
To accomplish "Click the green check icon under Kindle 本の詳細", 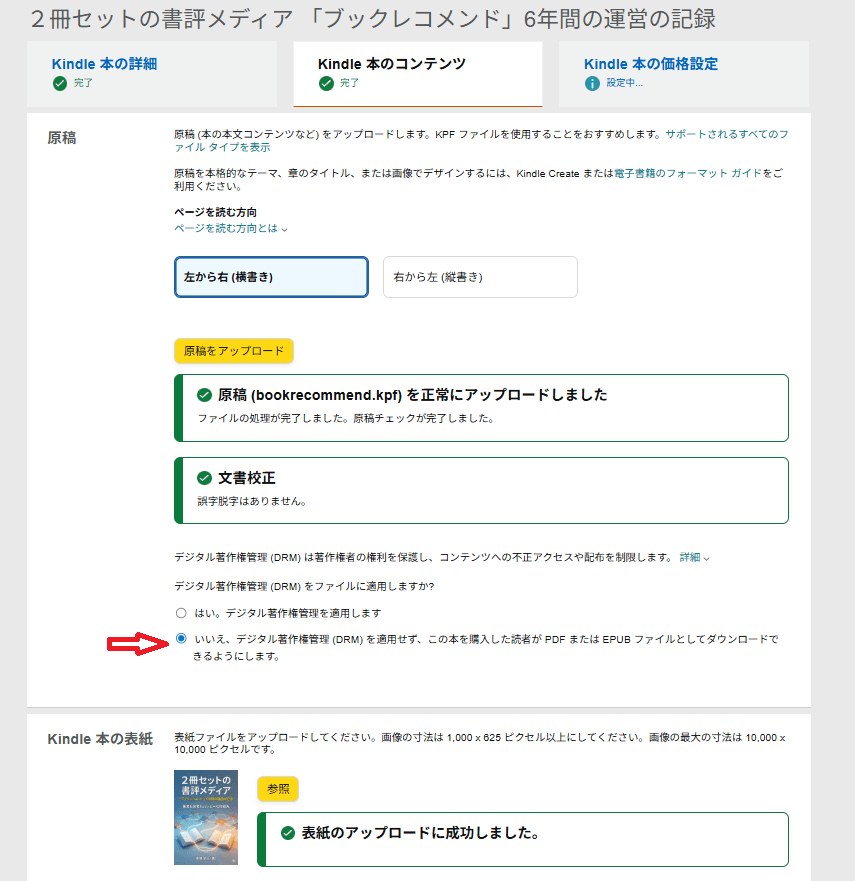I will click(60, 84).
